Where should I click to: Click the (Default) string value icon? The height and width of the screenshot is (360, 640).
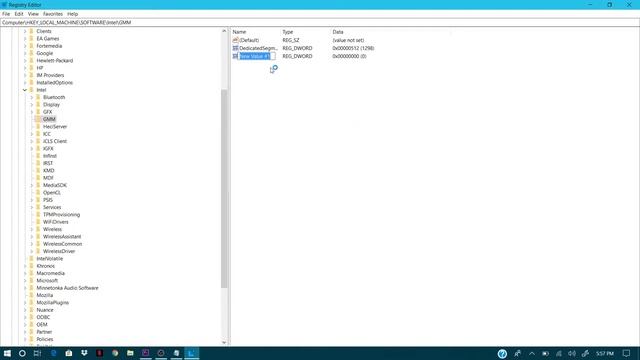click(x=235, y=40)
